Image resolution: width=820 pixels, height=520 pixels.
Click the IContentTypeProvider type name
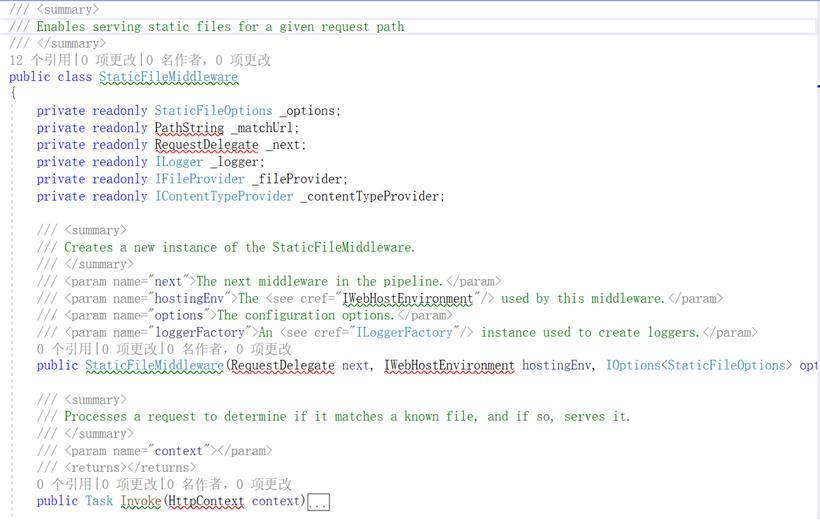coord(224,197)
